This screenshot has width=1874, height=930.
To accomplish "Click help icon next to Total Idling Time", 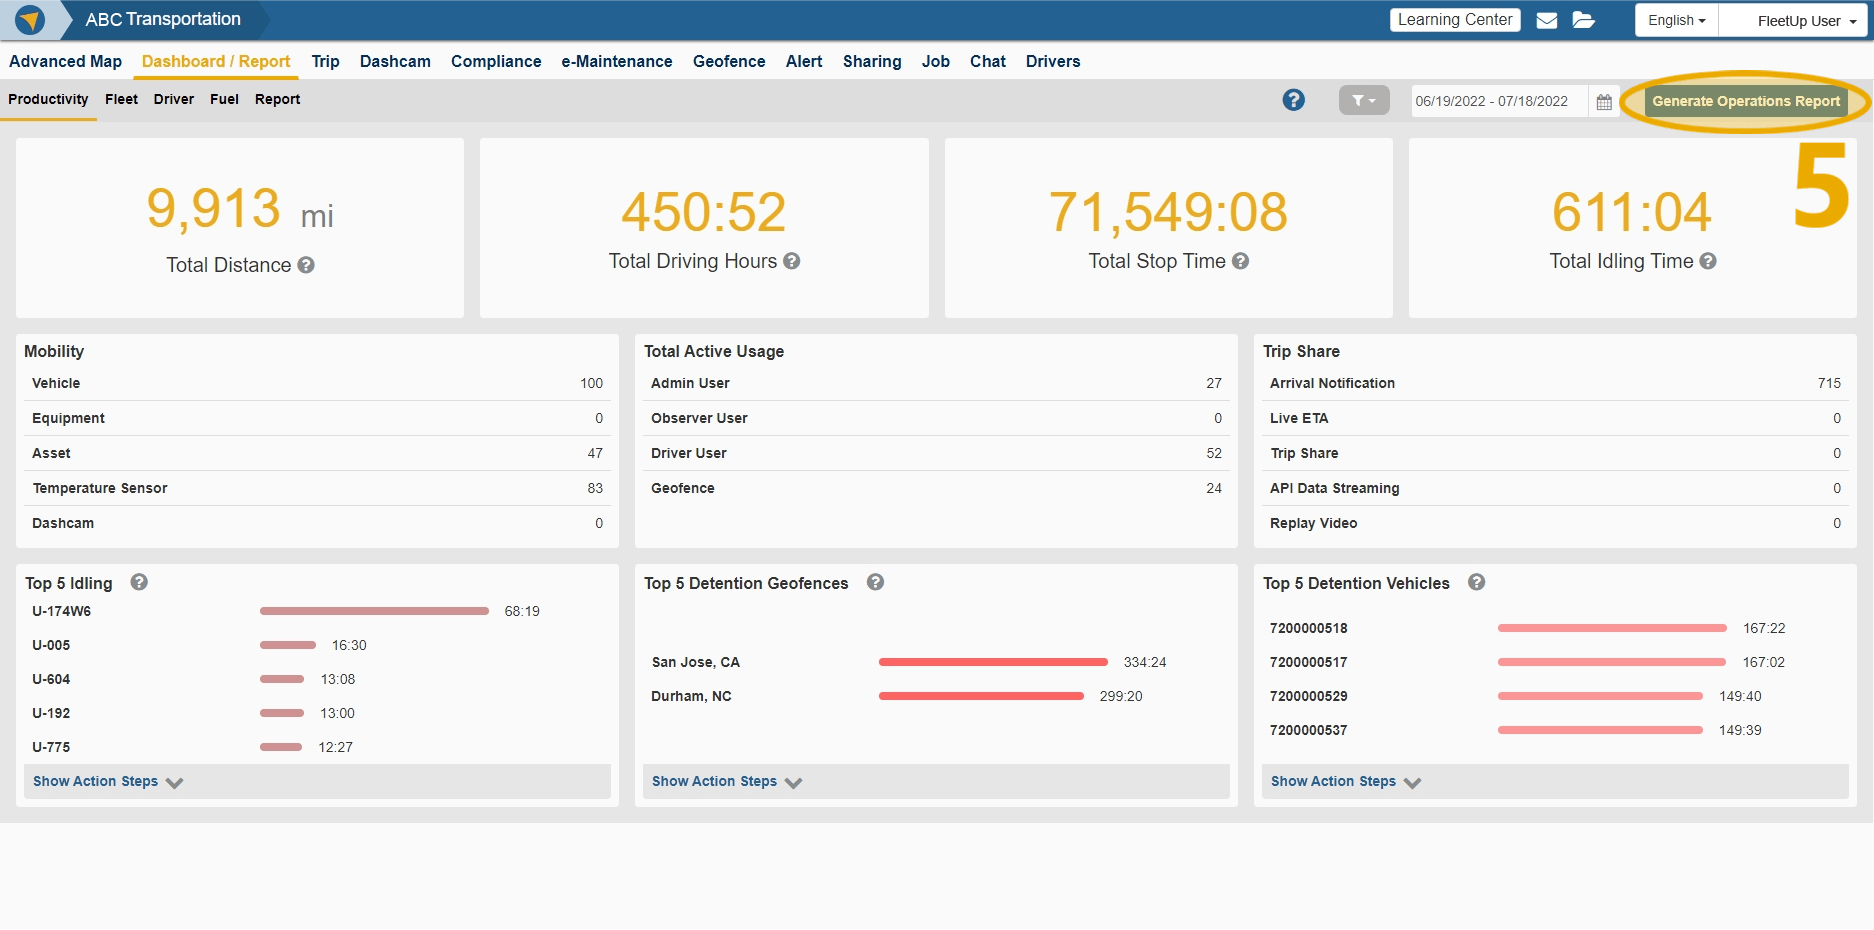I will point(1708,261).
